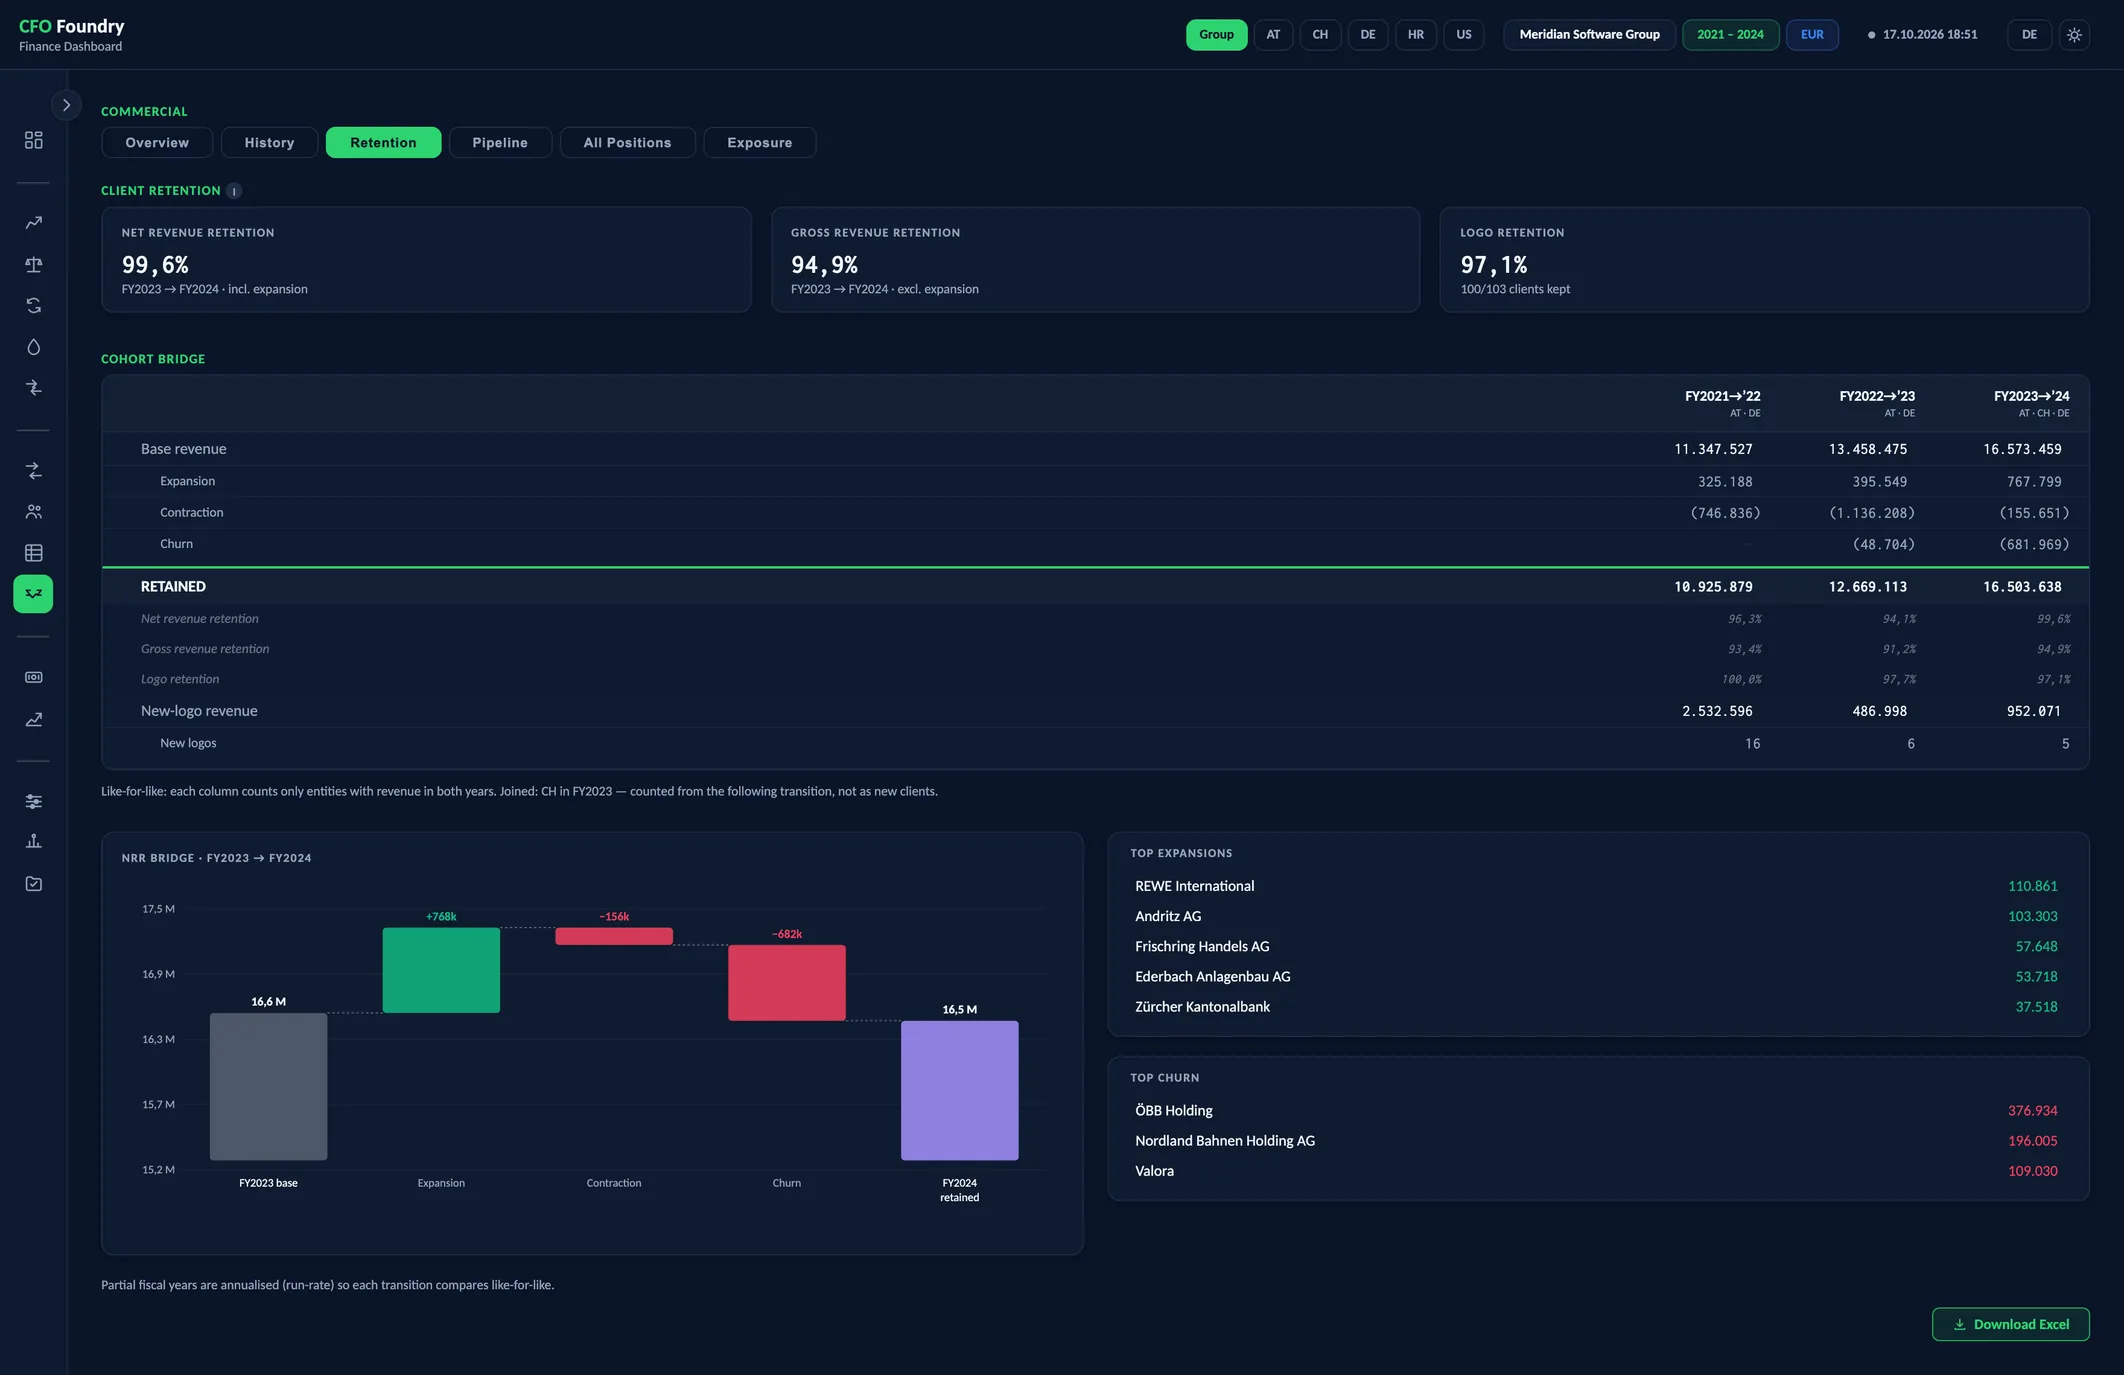Select the Base revenue row label

184,449
